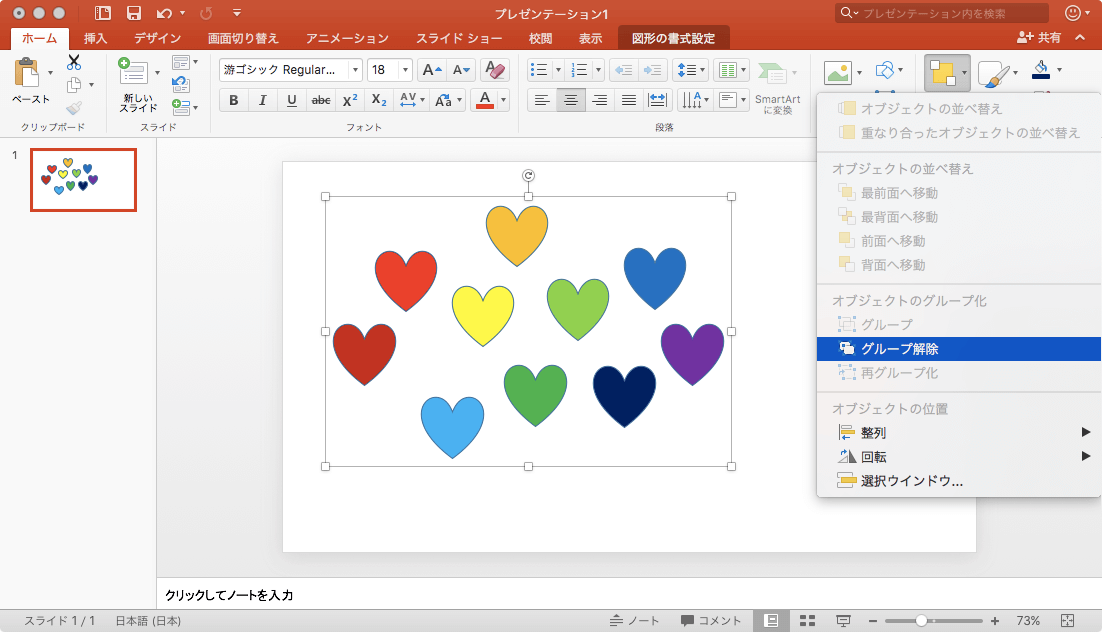This screenshot has height=632, width=1102.
Task: Open the Arrange button dropdown arrow
Action: coord(964,72)
